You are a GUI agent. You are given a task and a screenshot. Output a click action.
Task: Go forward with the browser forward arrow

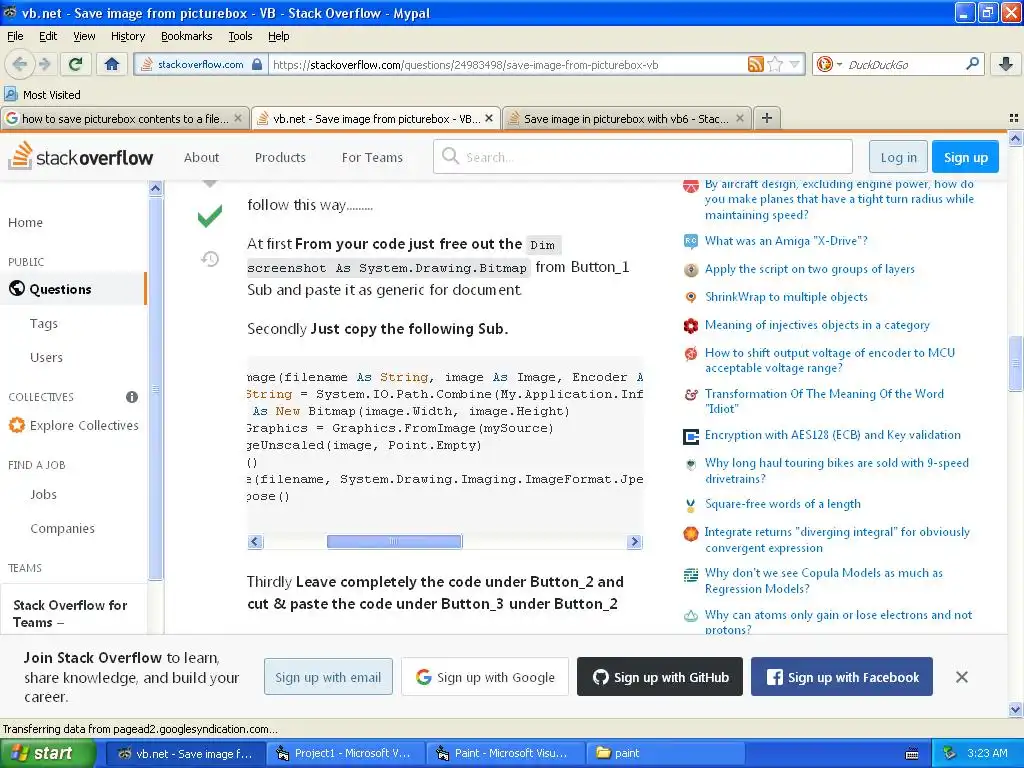tap(44, 64)
